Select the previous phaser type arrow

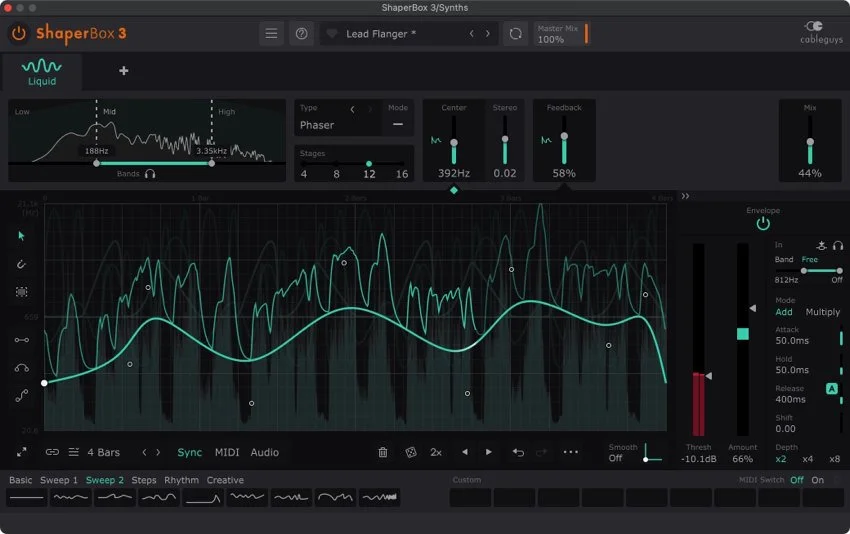tap(352, 110)
